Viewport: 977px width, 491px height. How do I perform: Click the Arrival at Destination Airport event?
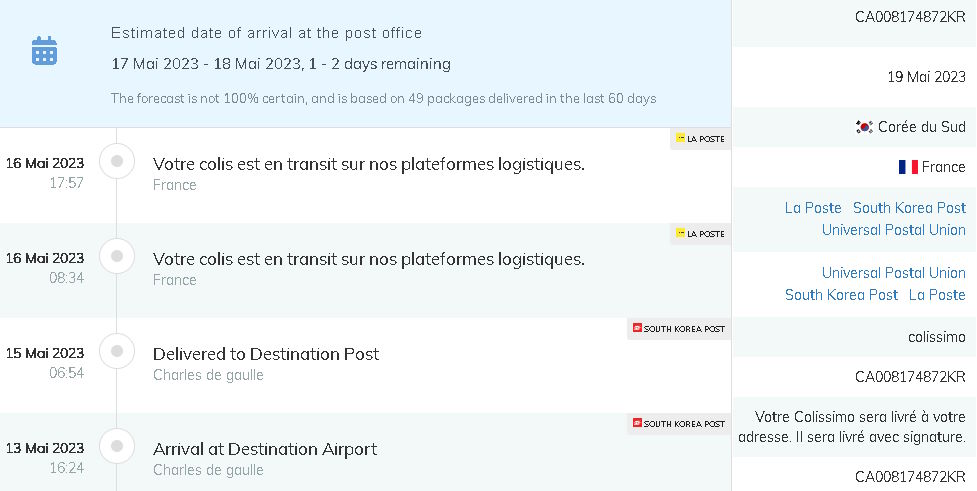265,449
